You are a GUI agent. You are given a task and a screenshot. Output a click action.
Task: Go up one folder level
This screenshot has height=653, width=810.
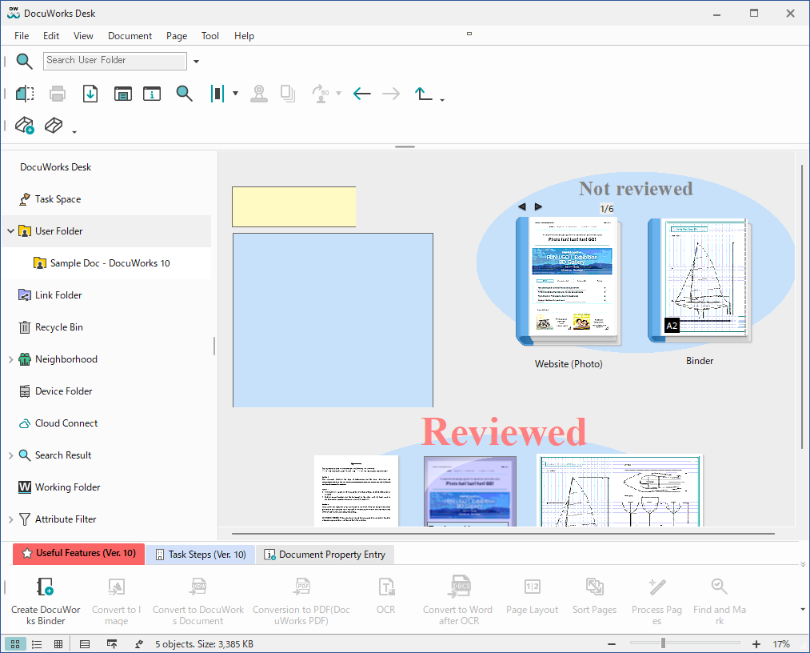(424, 94)
